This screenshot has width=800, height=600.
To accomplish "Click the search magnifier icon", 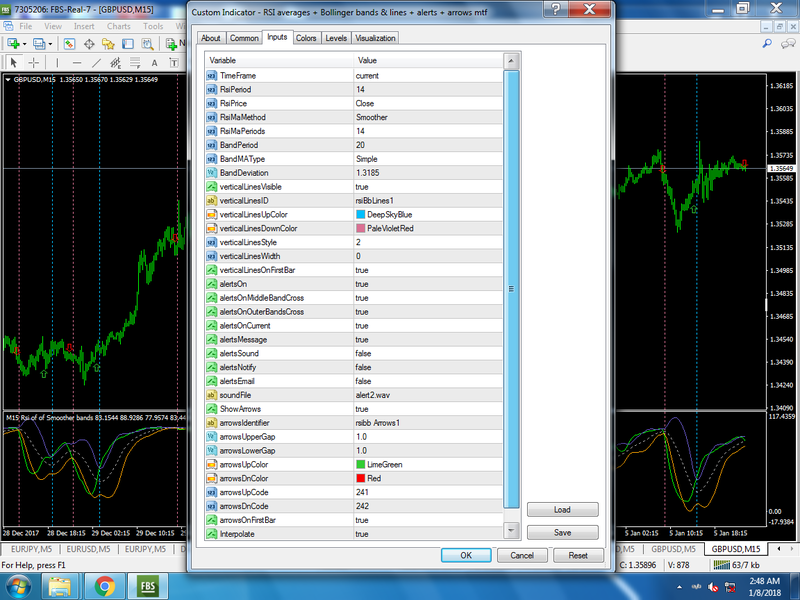I will click(x=767, y=44).
